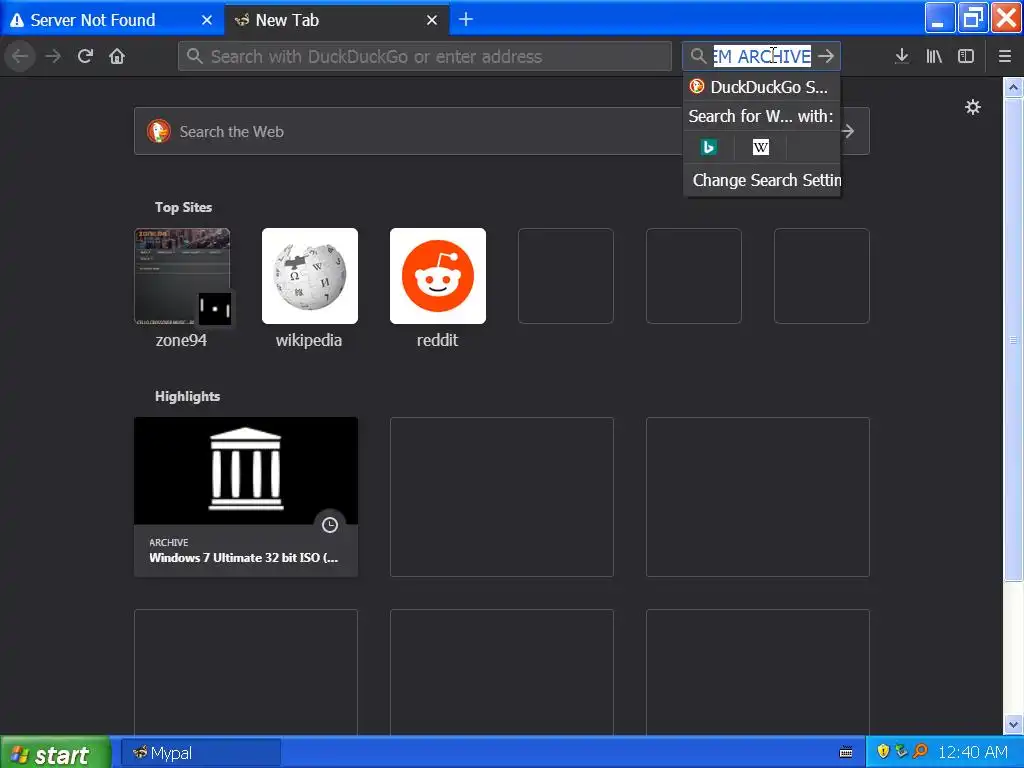The height and width of the screenshot is (768, 1024).
Task: Click the address bar field
Action: pos(424,56)
